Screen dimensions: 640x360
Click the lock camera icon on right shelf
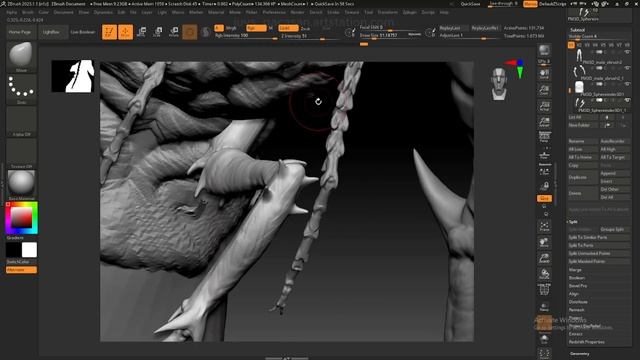[544, 187]
